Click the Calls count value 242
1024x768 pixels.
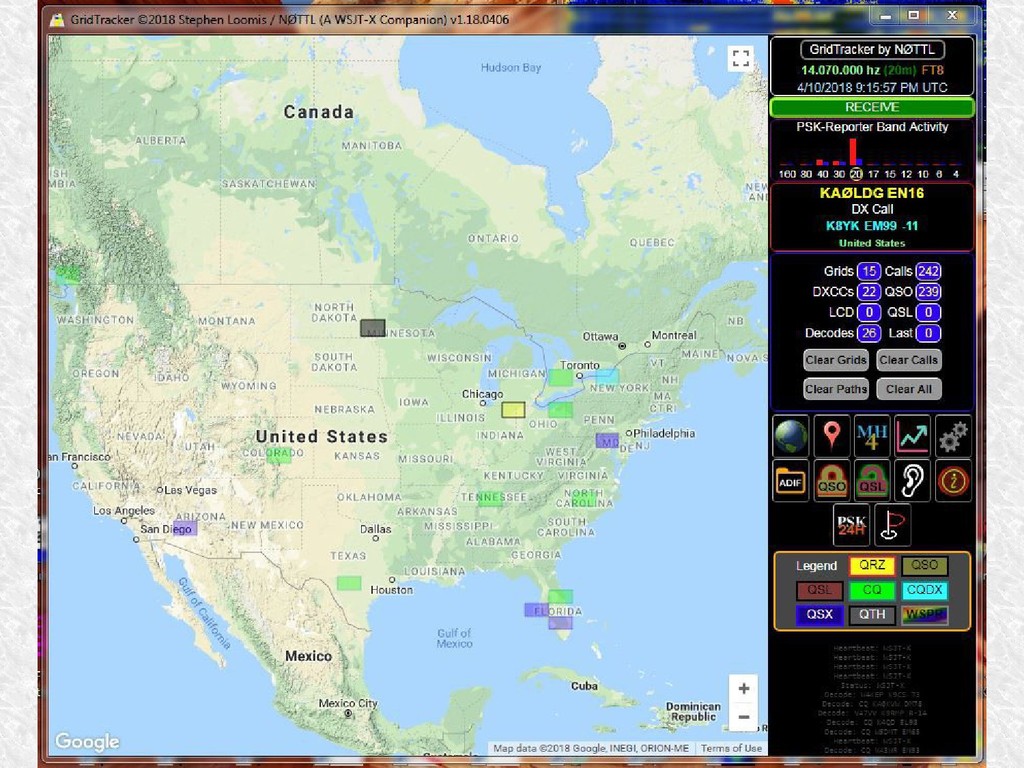tap(928, 271)
